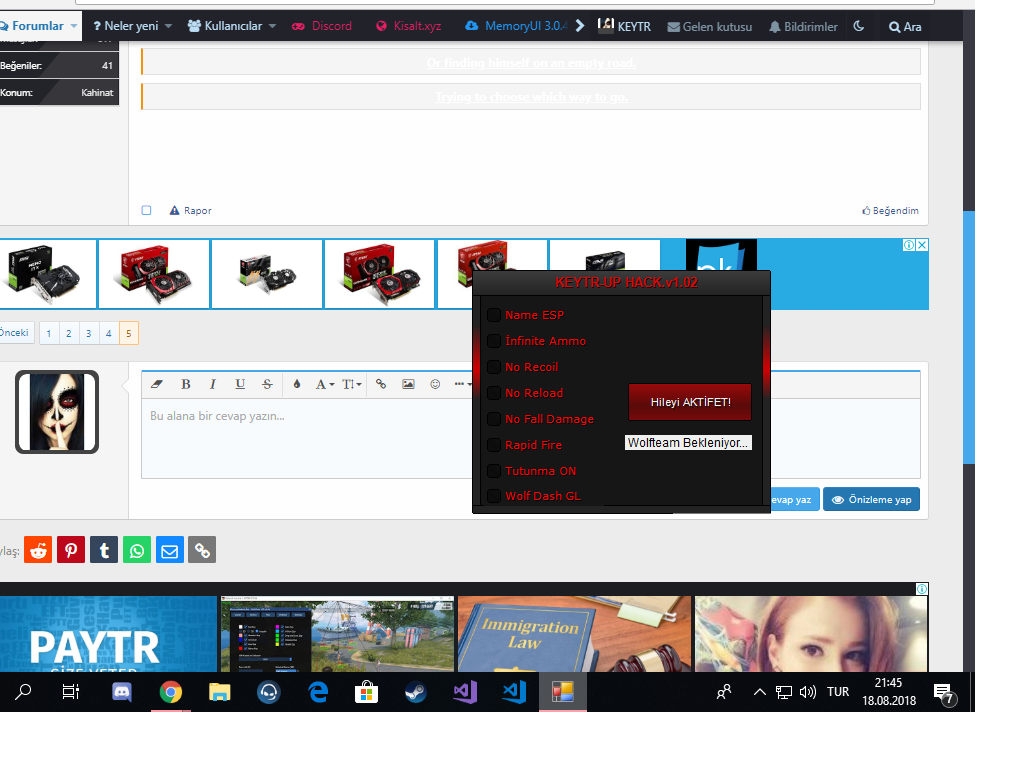Like the post with Beğendim

(890, 210)
